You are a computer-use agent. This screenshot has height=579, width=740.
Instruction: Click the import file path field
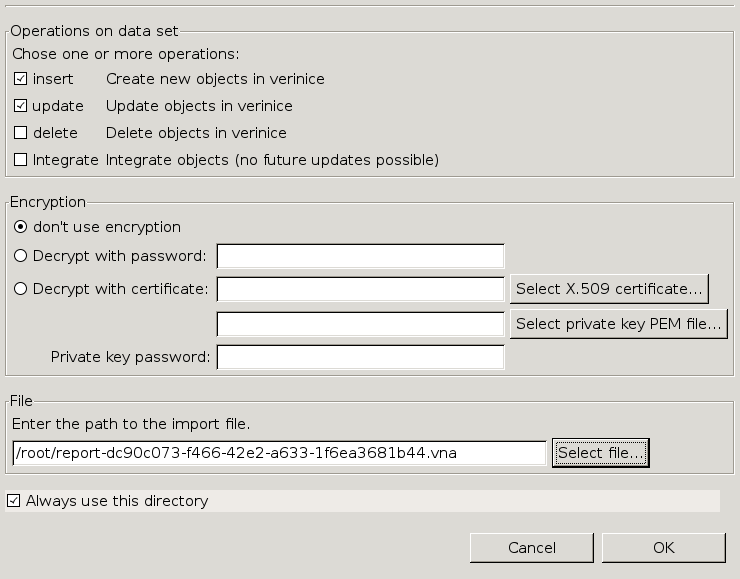tap(280, 453)
